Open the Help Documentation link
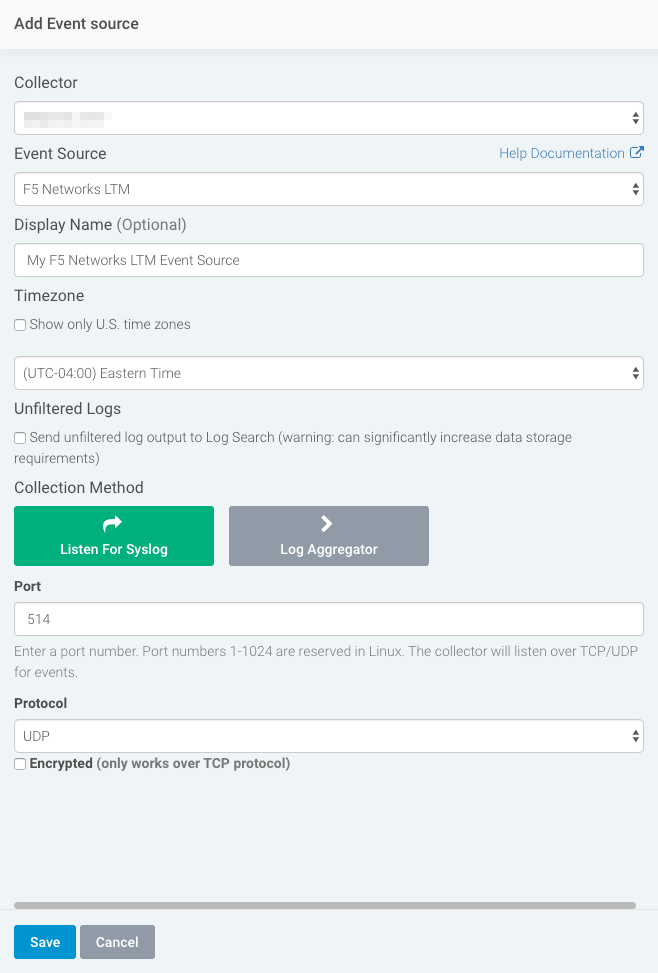Screen dimensions: 658x973 point(561,153)
